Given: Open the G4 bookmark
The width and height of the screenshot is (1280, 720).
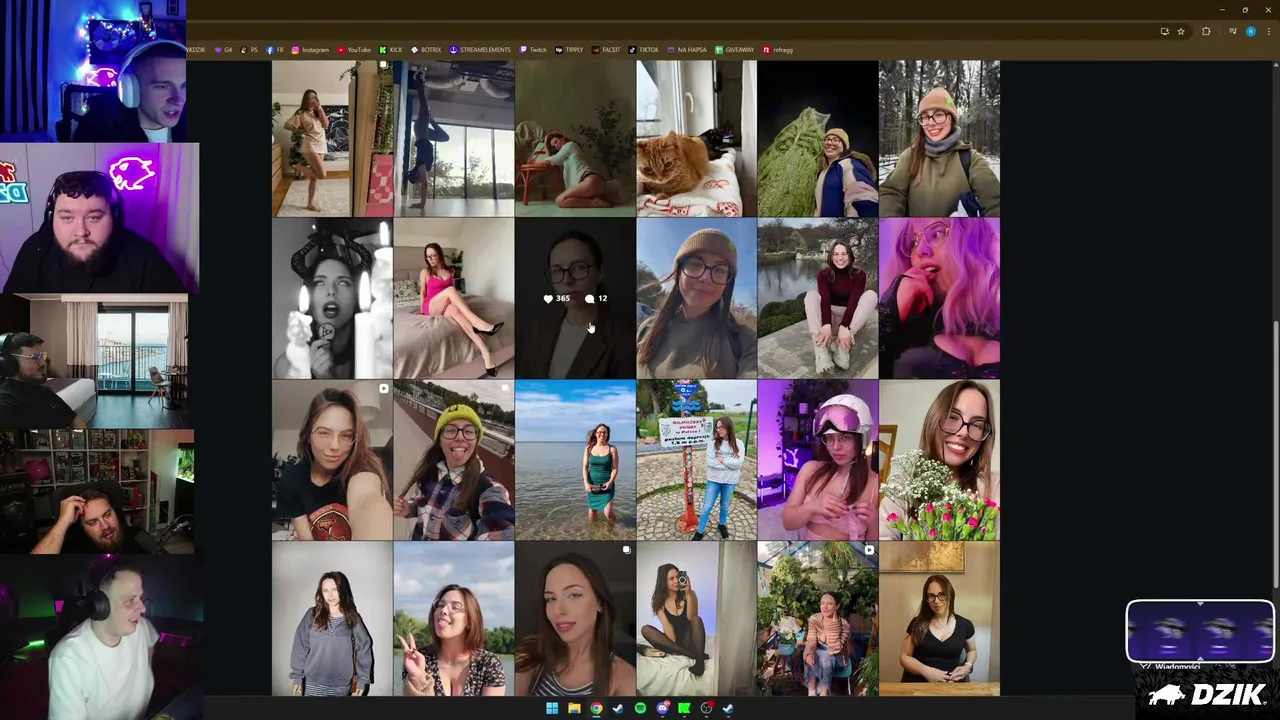Looking at the screenshot, I should [x=223, y=49].
